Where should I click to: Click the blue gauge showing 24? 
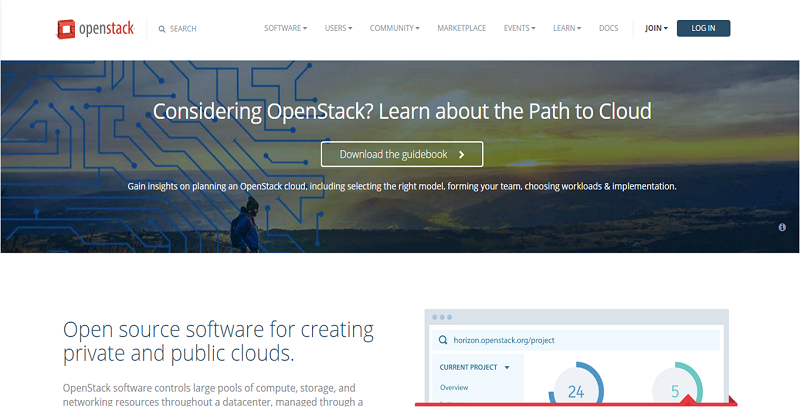pyautogui.click(x=576, y=384)
